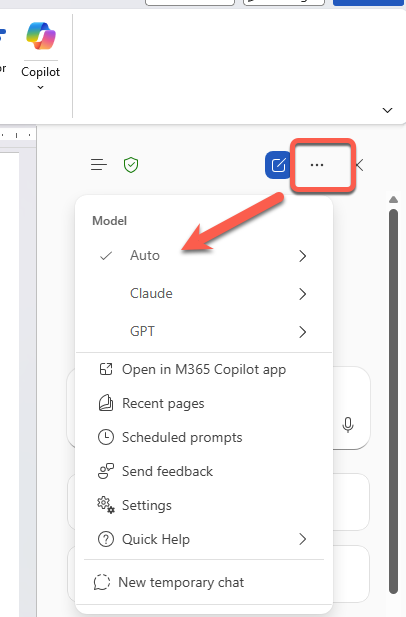
Task: Expand the Claude submenu chevron
Action: 302,294
